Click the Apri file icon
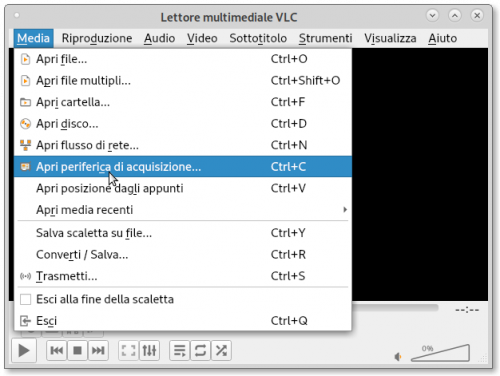This screenshot has width=500, height=376. coord(25,59)
